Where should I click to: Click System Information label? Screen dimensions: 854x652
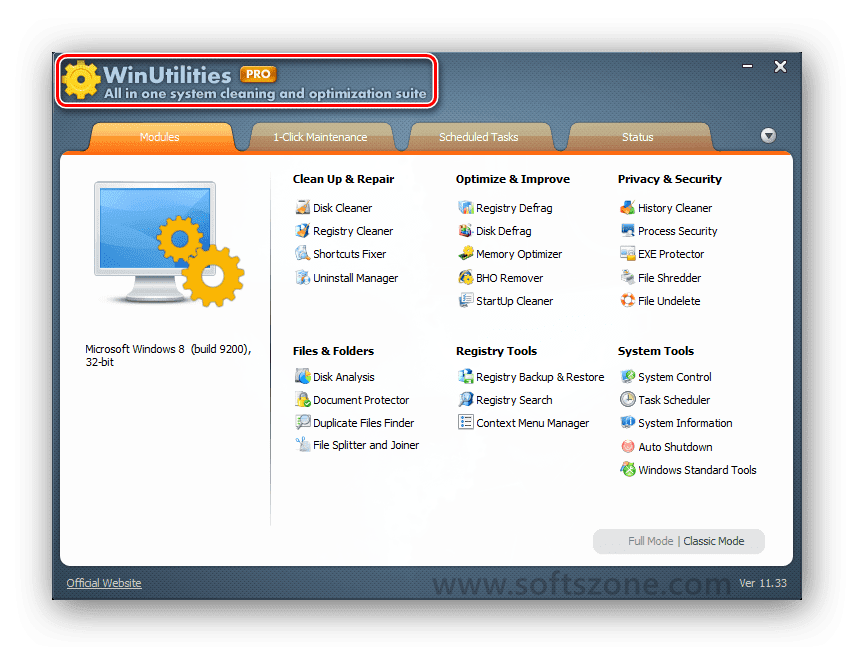click(x=685, y=423)
